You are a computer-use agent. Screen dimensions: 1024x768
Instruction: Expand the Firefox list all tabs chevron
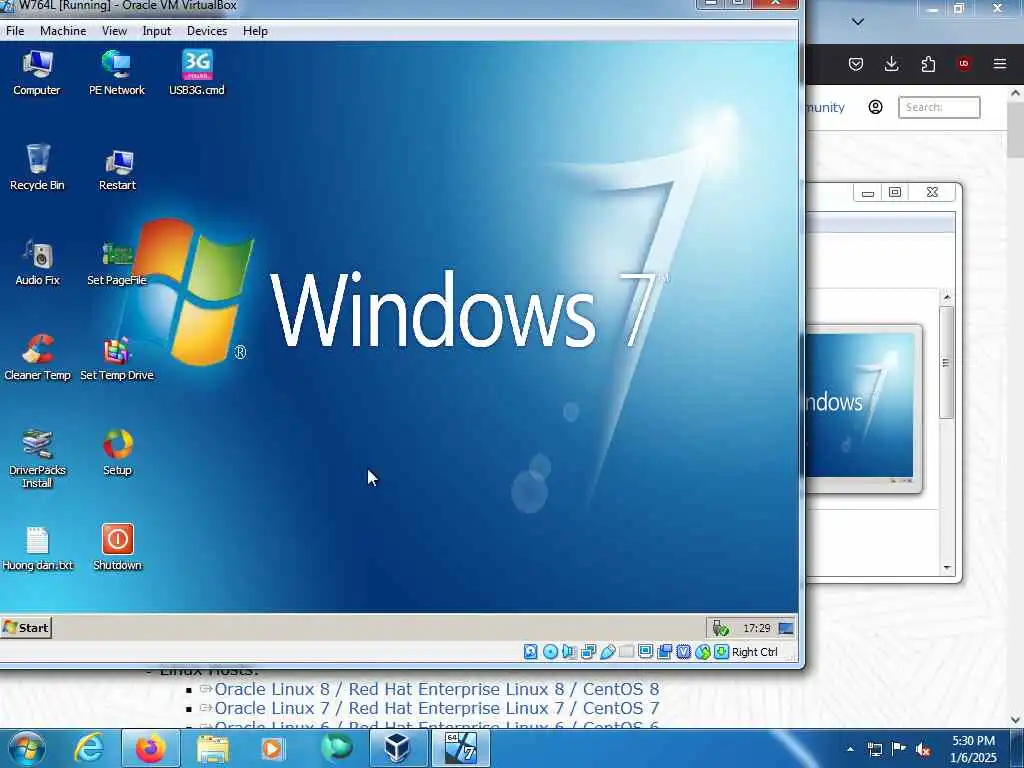[858, 22]
